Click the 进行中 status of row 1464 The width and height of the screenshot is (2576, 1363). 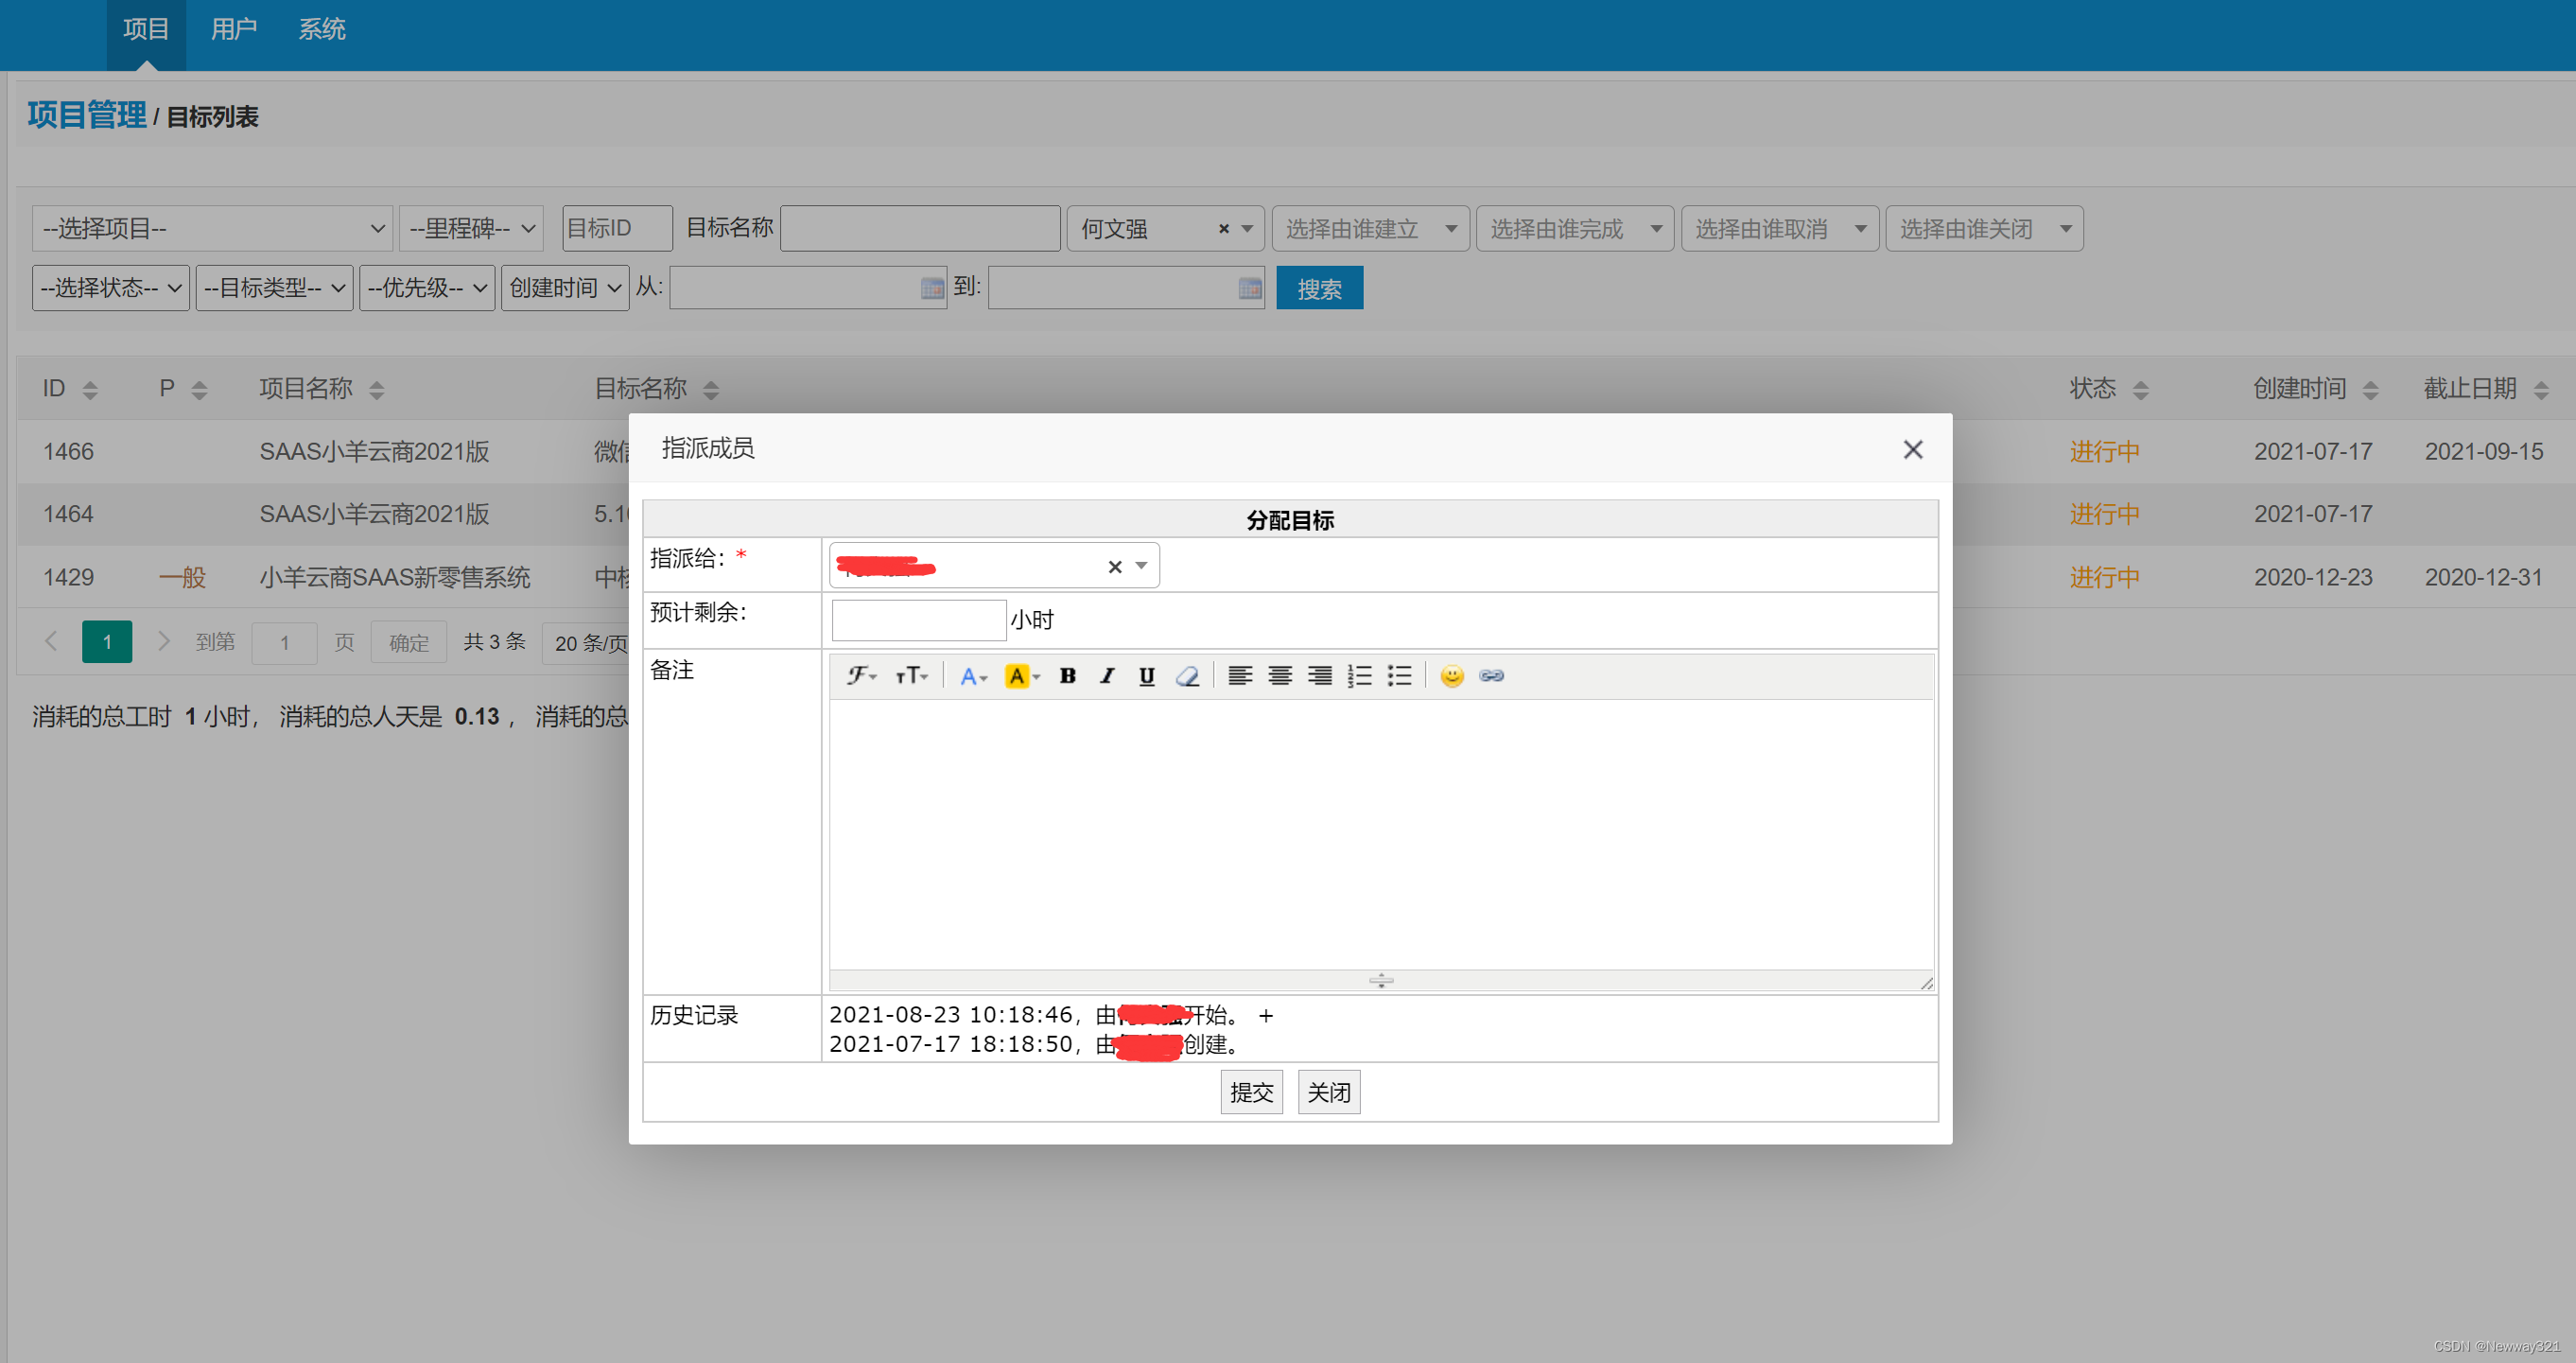click(2104, 515)
